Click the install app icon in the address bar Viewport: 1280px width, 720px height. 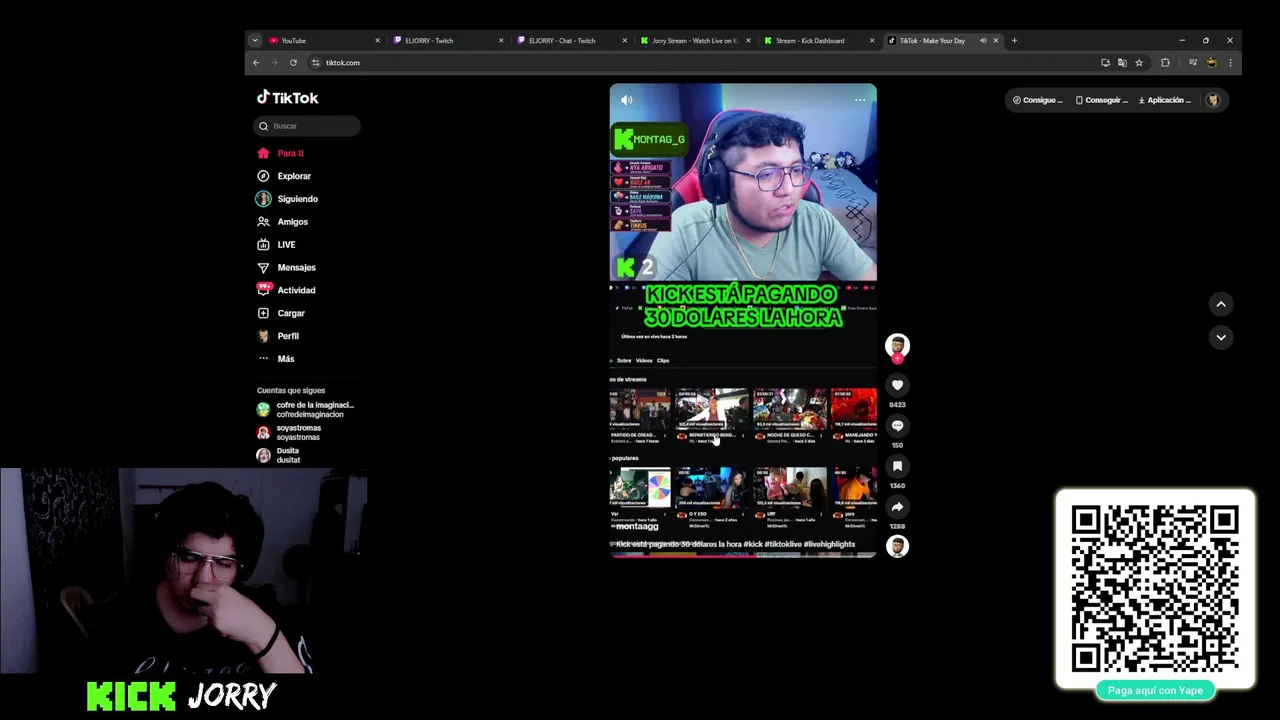1105,63
